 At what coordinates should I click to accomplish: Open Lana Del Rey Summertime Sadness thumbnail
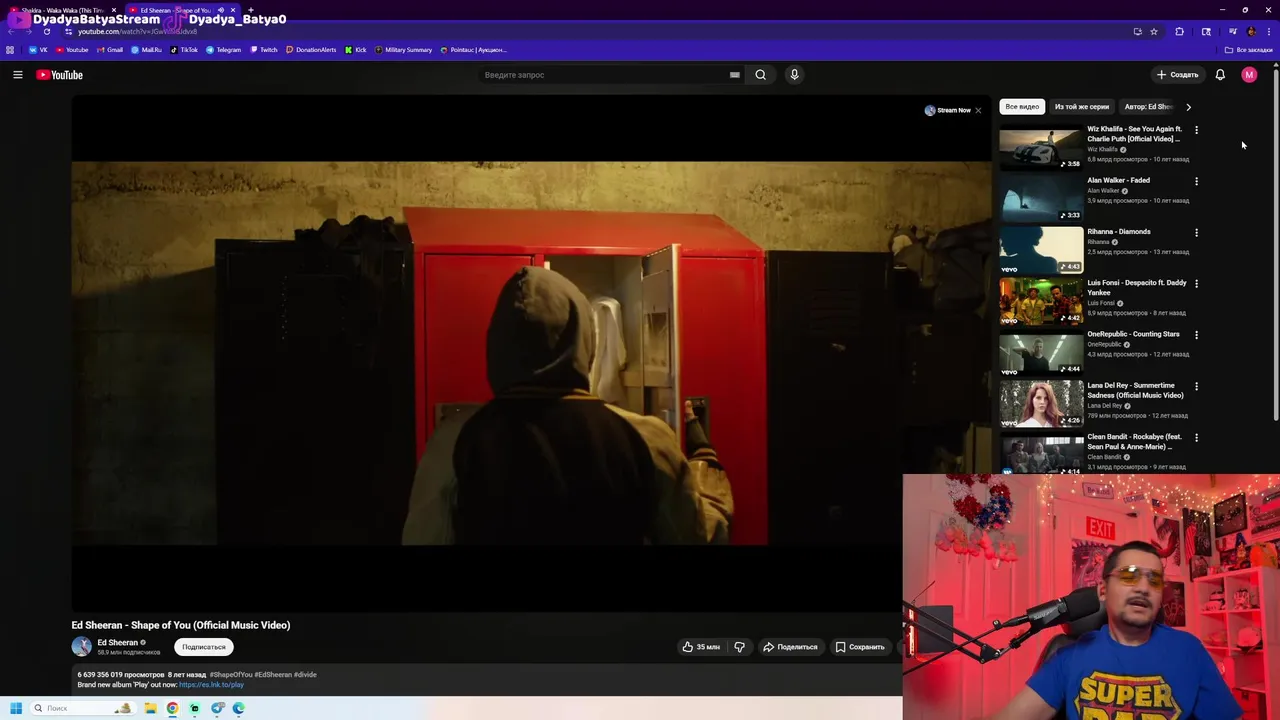point(1041,403)
